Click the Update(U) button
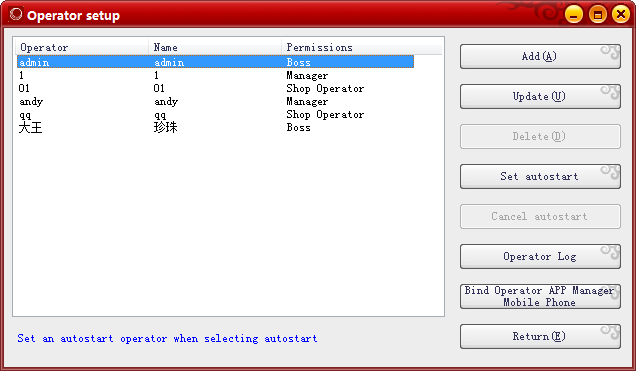The image size is (636, 371). point(540,97)
